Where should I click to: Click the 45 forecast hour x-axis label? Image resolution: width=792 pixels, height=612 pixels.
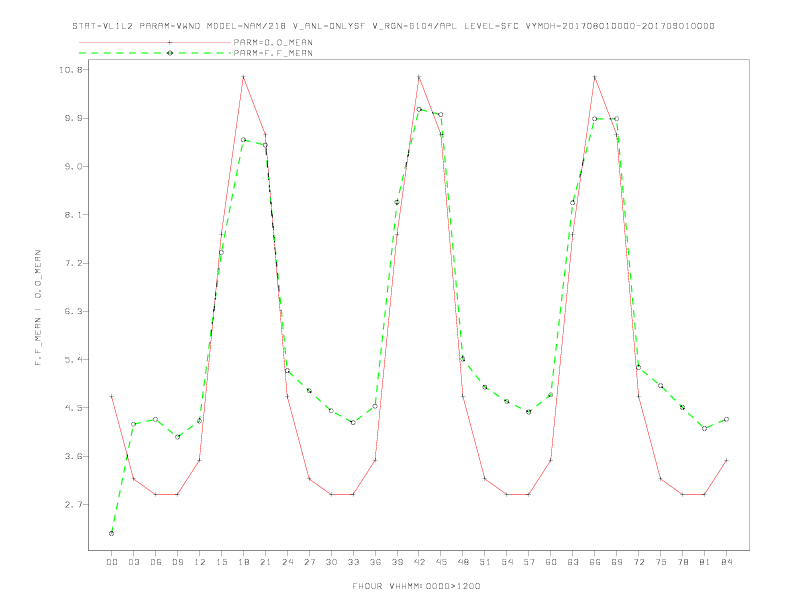click(x=441, y=562)
